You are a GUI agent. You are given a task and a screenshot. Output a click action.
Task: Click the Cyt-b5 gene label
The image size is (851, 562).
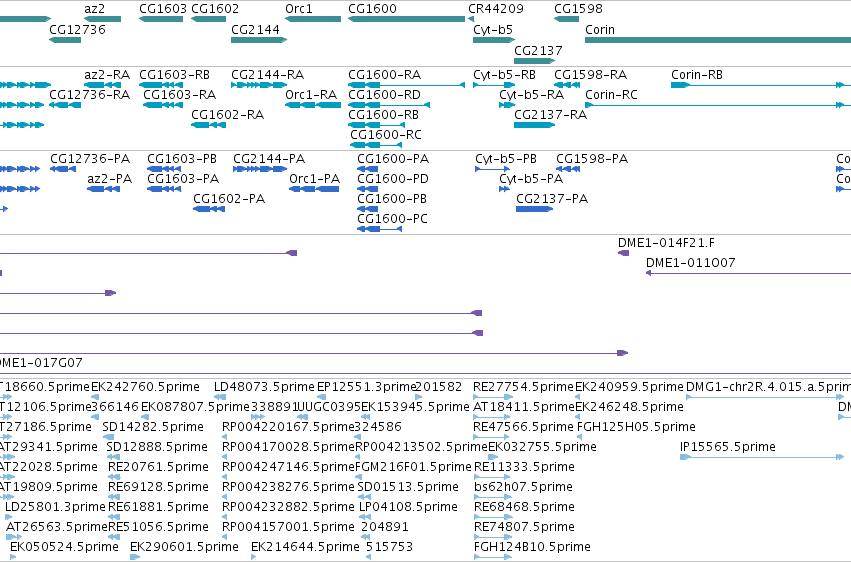tap(493, 30)
